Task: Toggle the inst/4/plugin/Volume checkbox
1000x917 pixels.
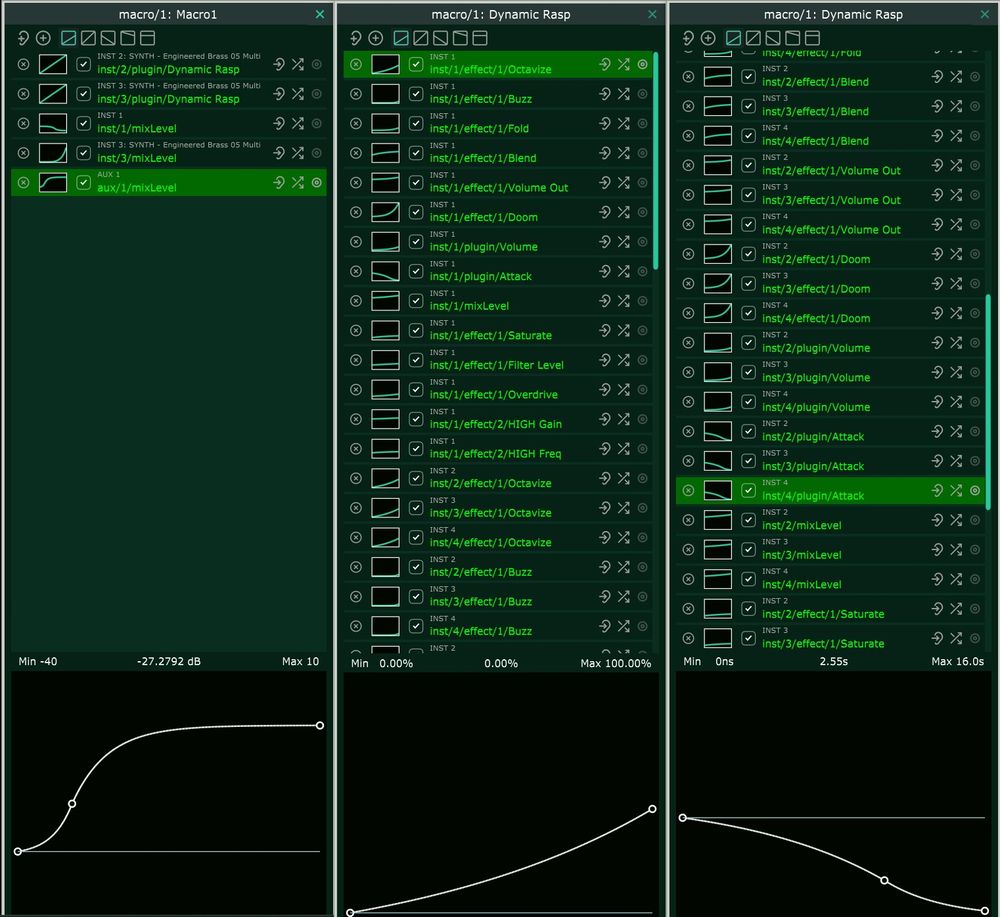Action: click(749, 402)
